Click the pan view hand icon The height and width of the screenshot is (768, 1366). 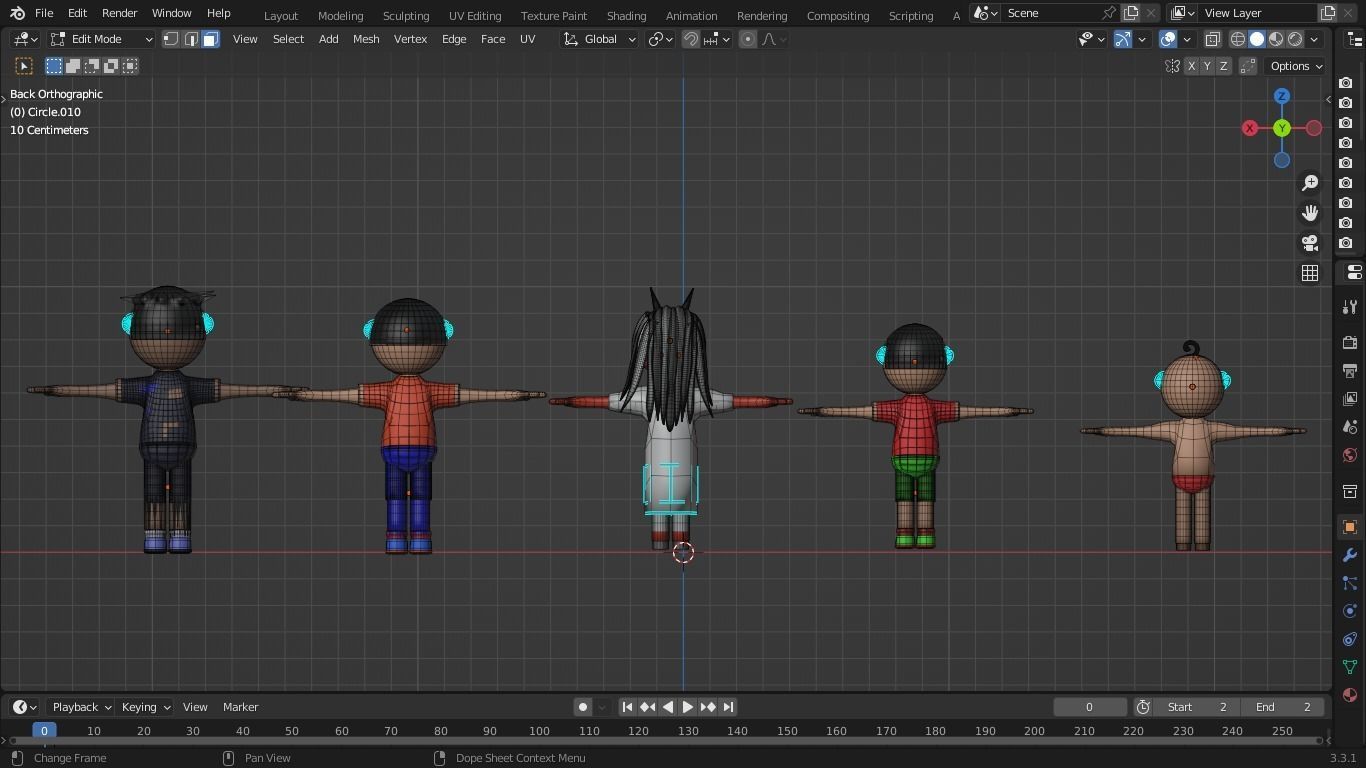(x=1310, y=213)
